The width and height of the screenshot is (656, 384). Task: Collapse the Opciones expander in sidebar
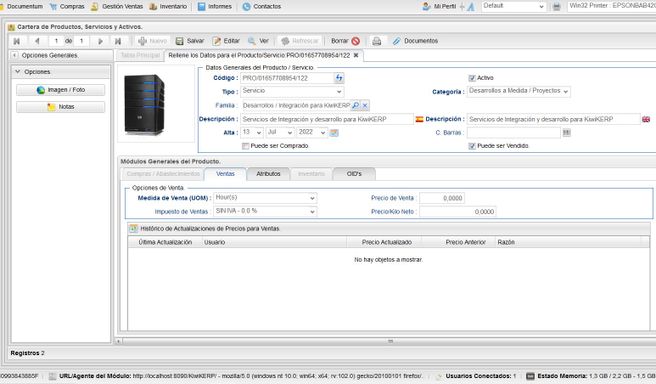(18, 72)
